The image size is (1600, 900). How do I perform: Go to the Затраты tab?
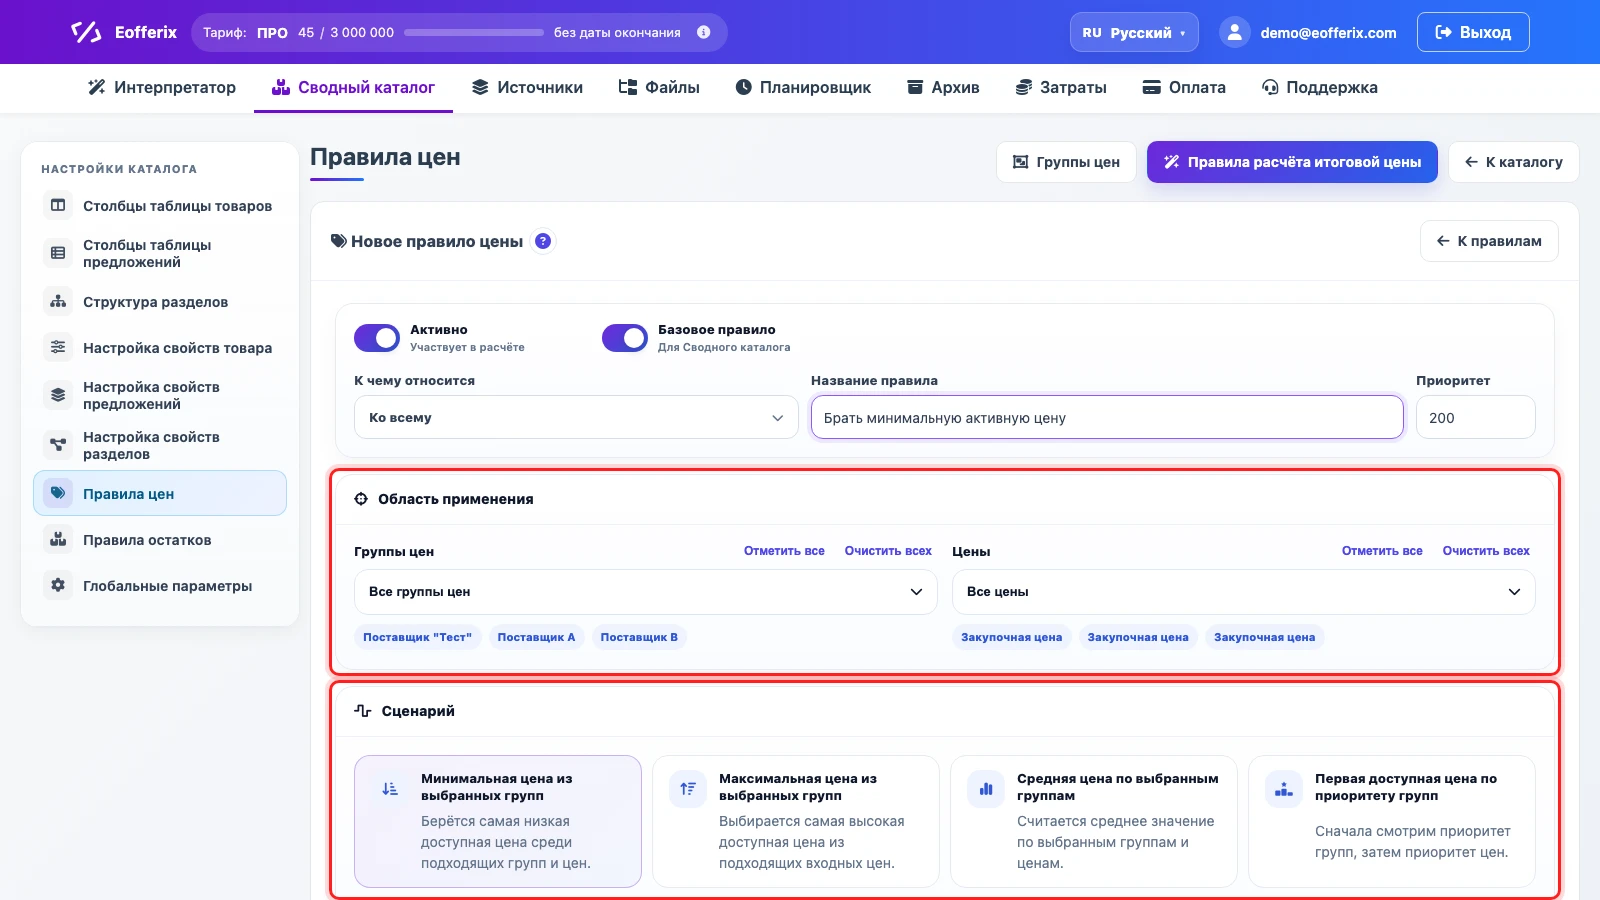pyautogui.click(x=1061, y=87)
